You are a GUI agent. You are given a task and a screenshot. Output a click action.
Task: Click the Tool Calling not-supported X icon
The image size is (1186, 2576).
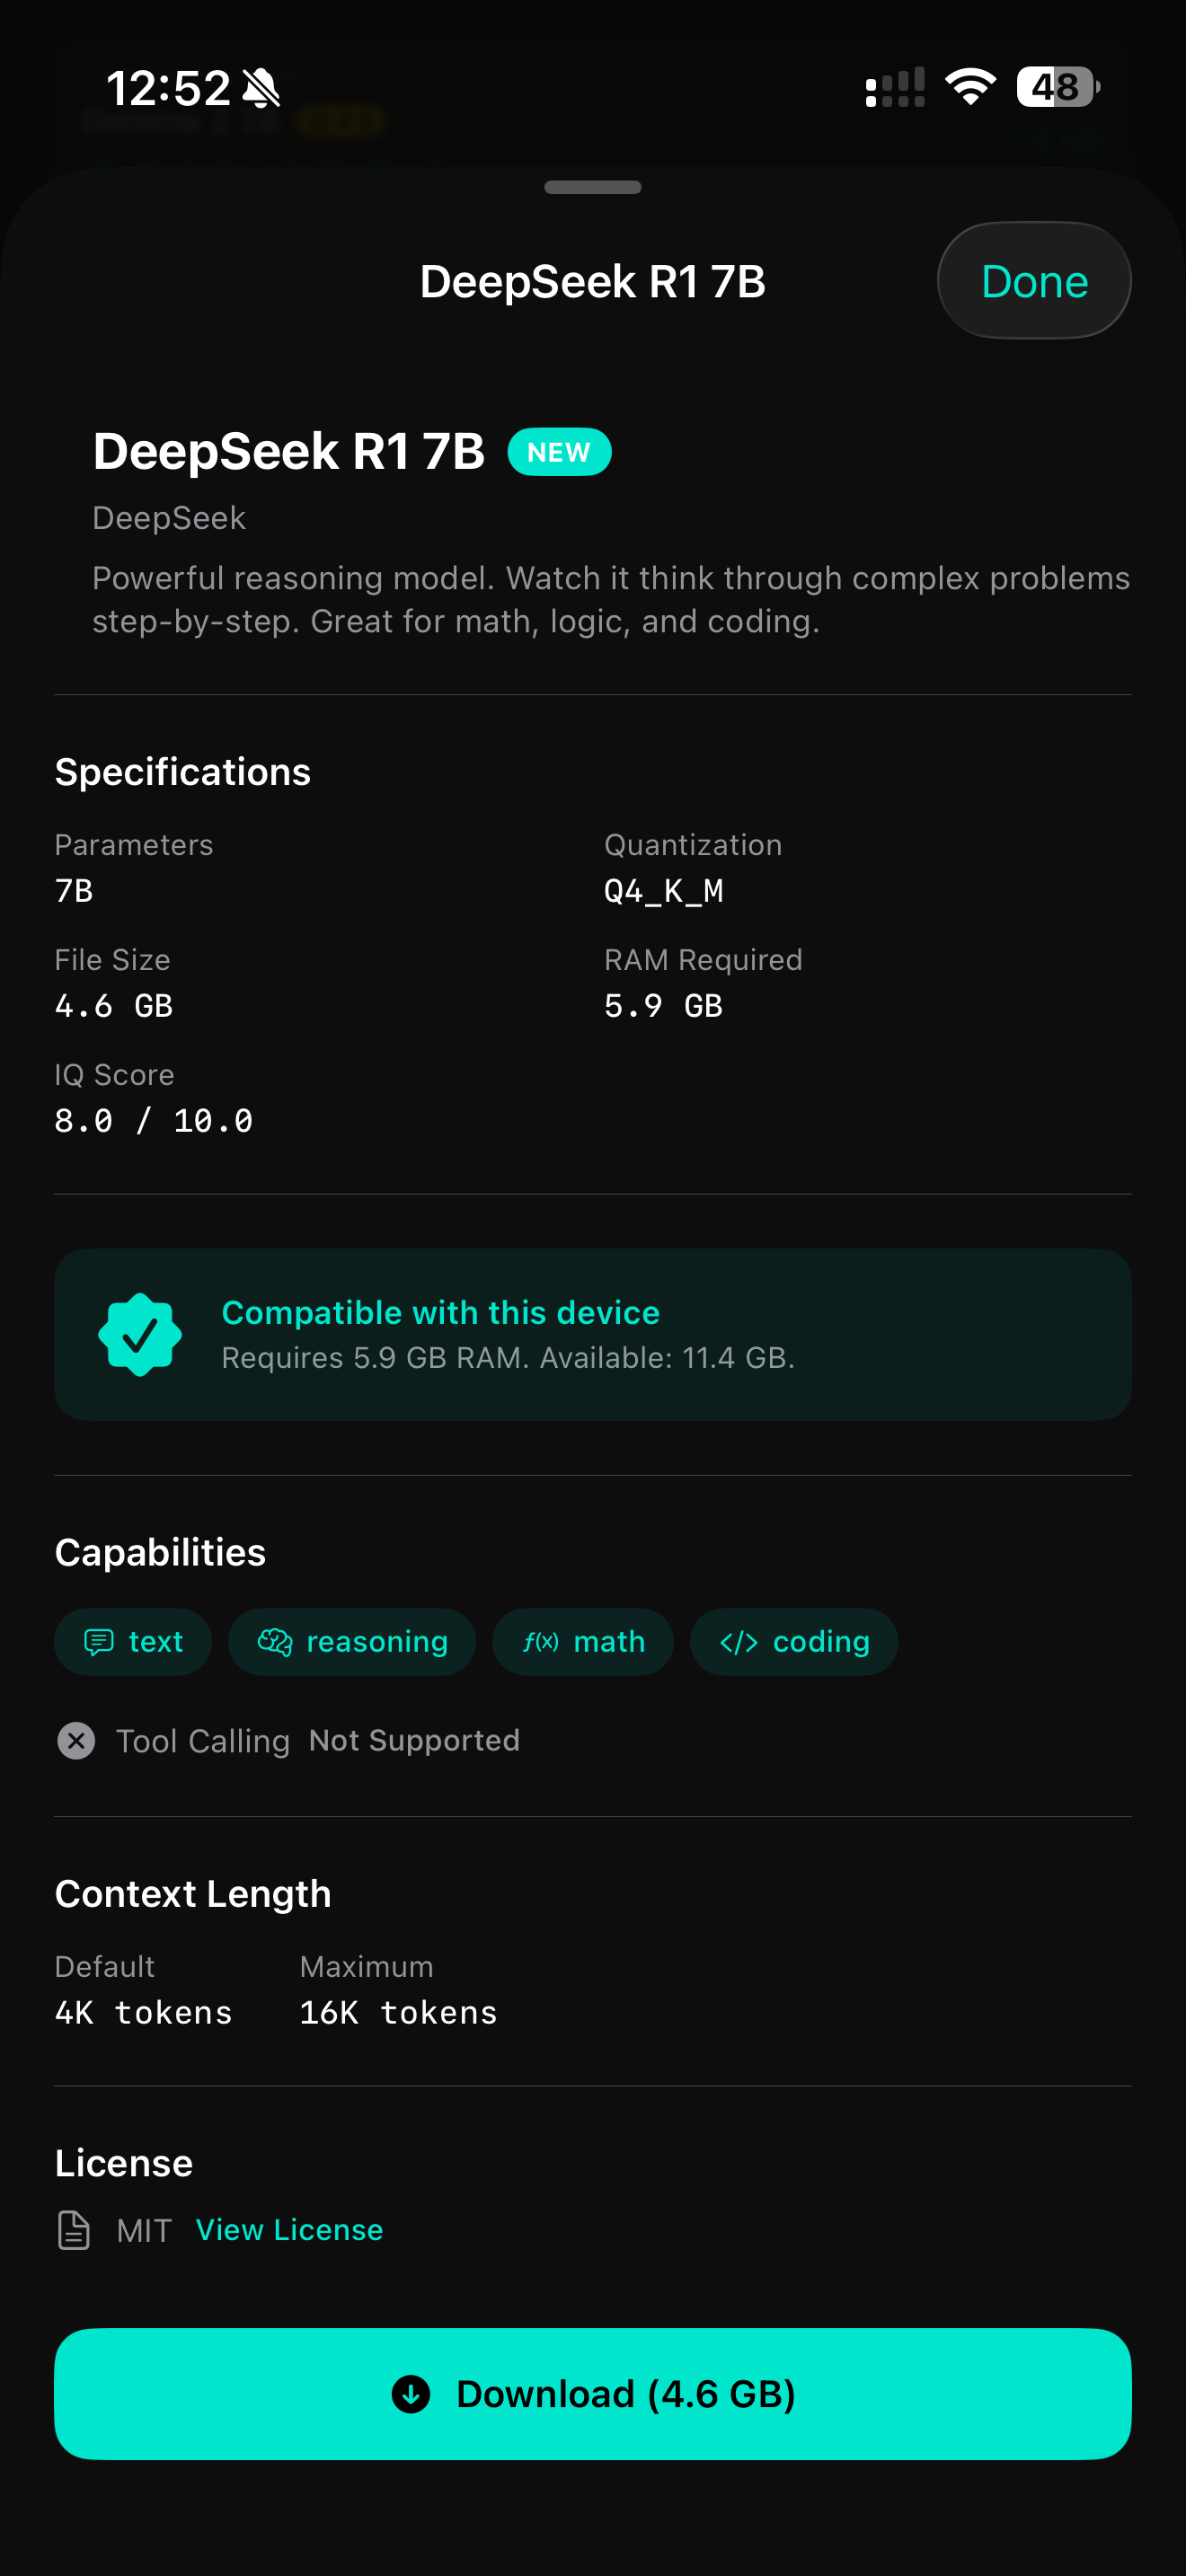click(76, 1741)
